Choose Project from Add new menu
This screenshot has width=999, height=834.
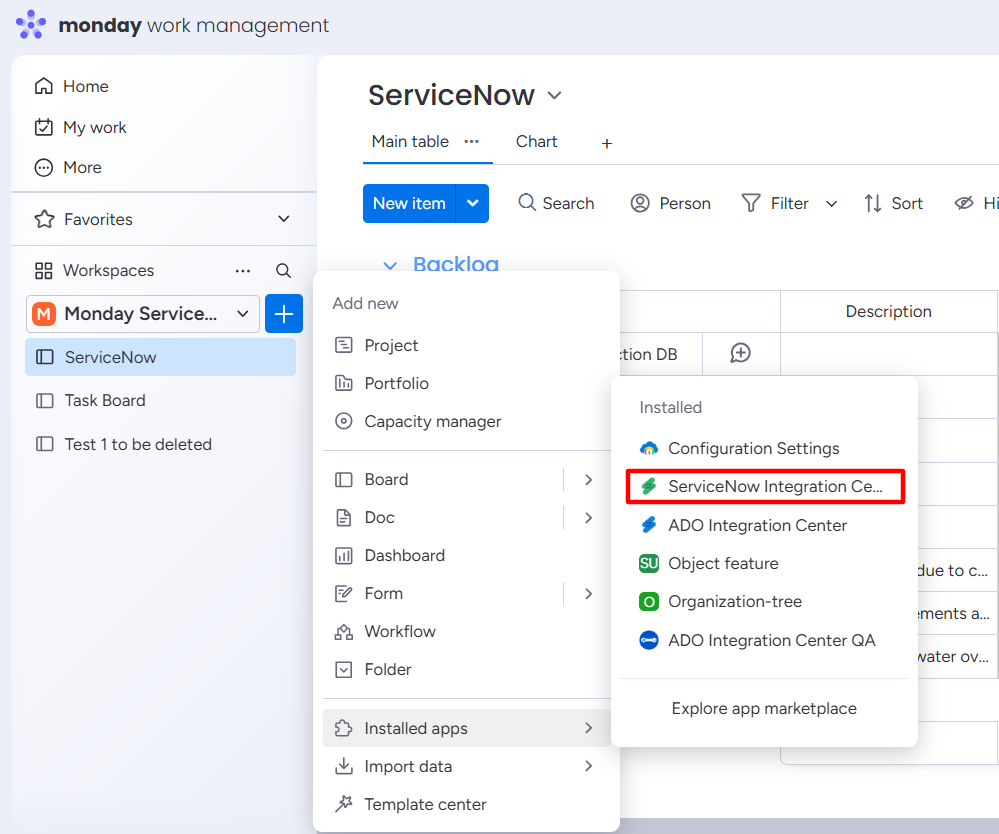point(466,345)
